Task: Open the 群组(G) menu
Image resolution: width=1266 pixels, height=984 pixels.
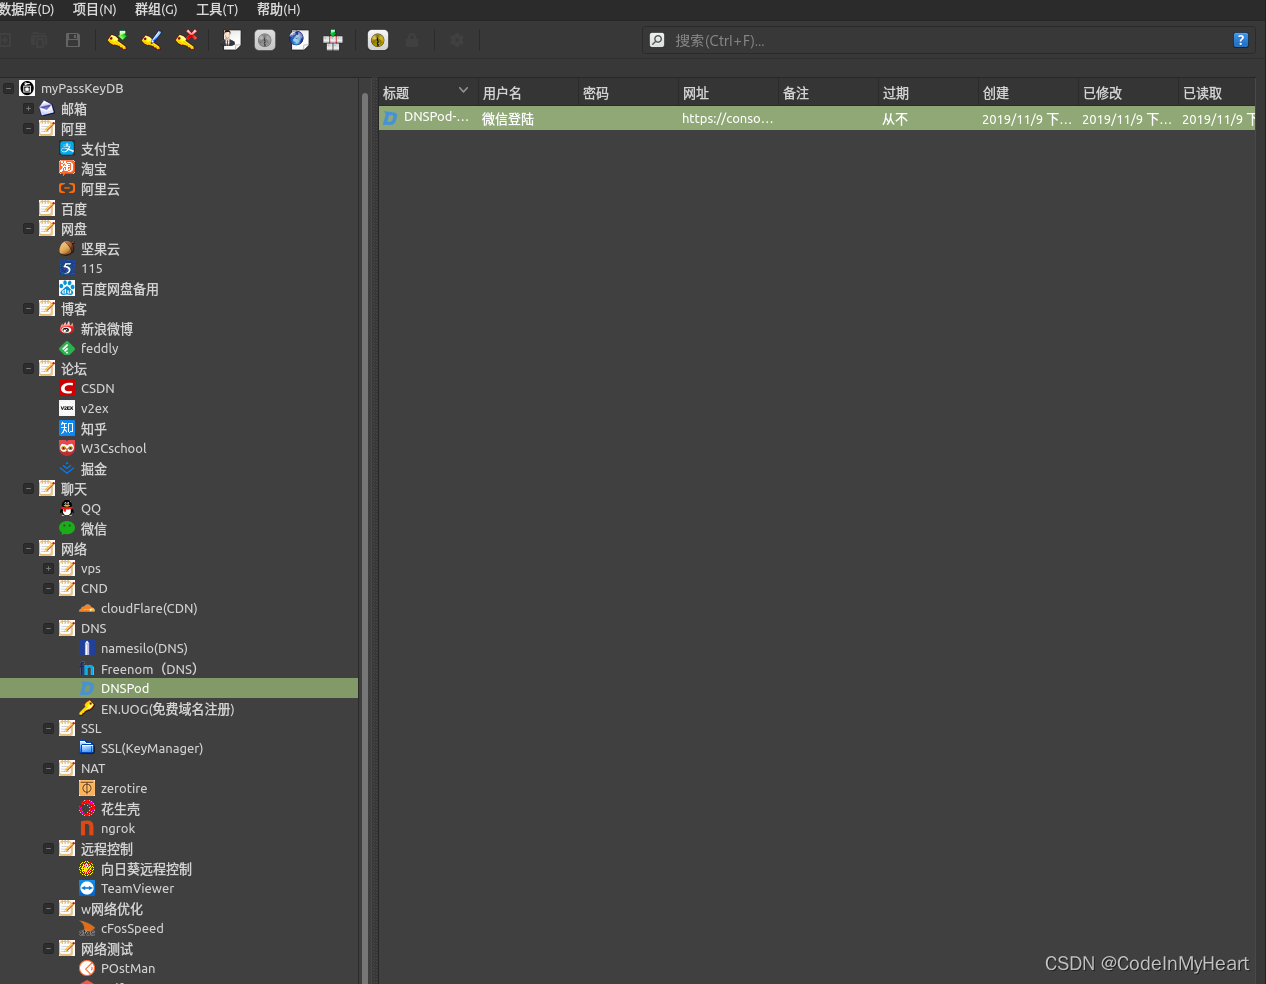Action: tap(156, 9)
